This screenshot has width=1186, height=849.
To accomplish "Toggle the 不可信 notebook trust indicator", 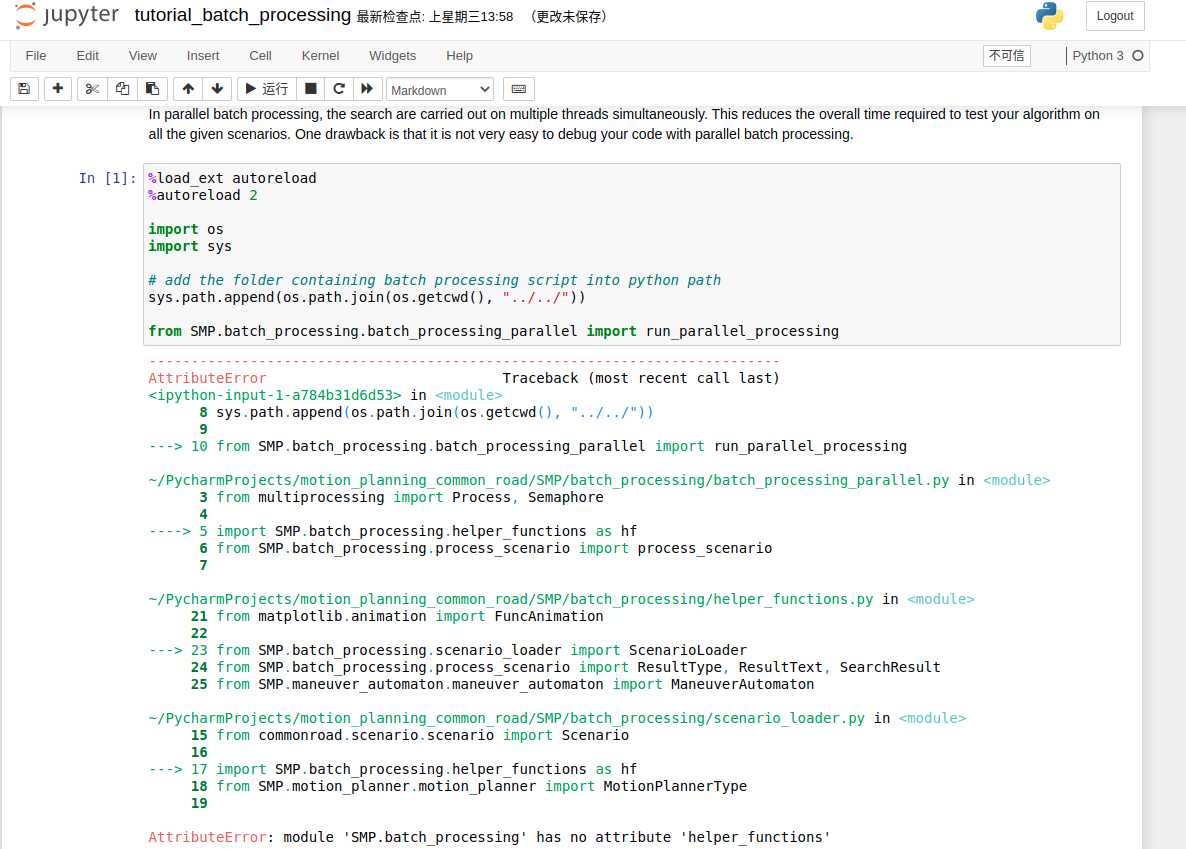I will (x=1006, y=56).
